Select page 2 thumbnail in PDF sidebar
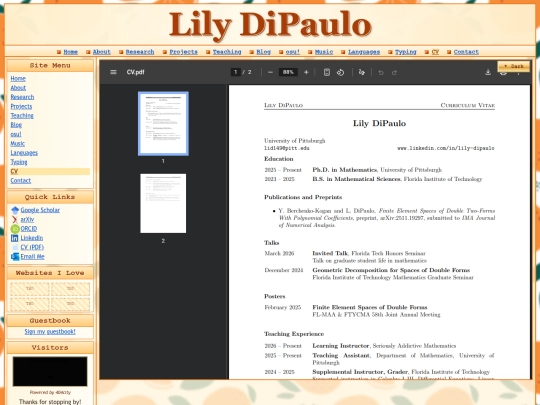The width and height of the screenshot is (540, 405). [163, 204]
